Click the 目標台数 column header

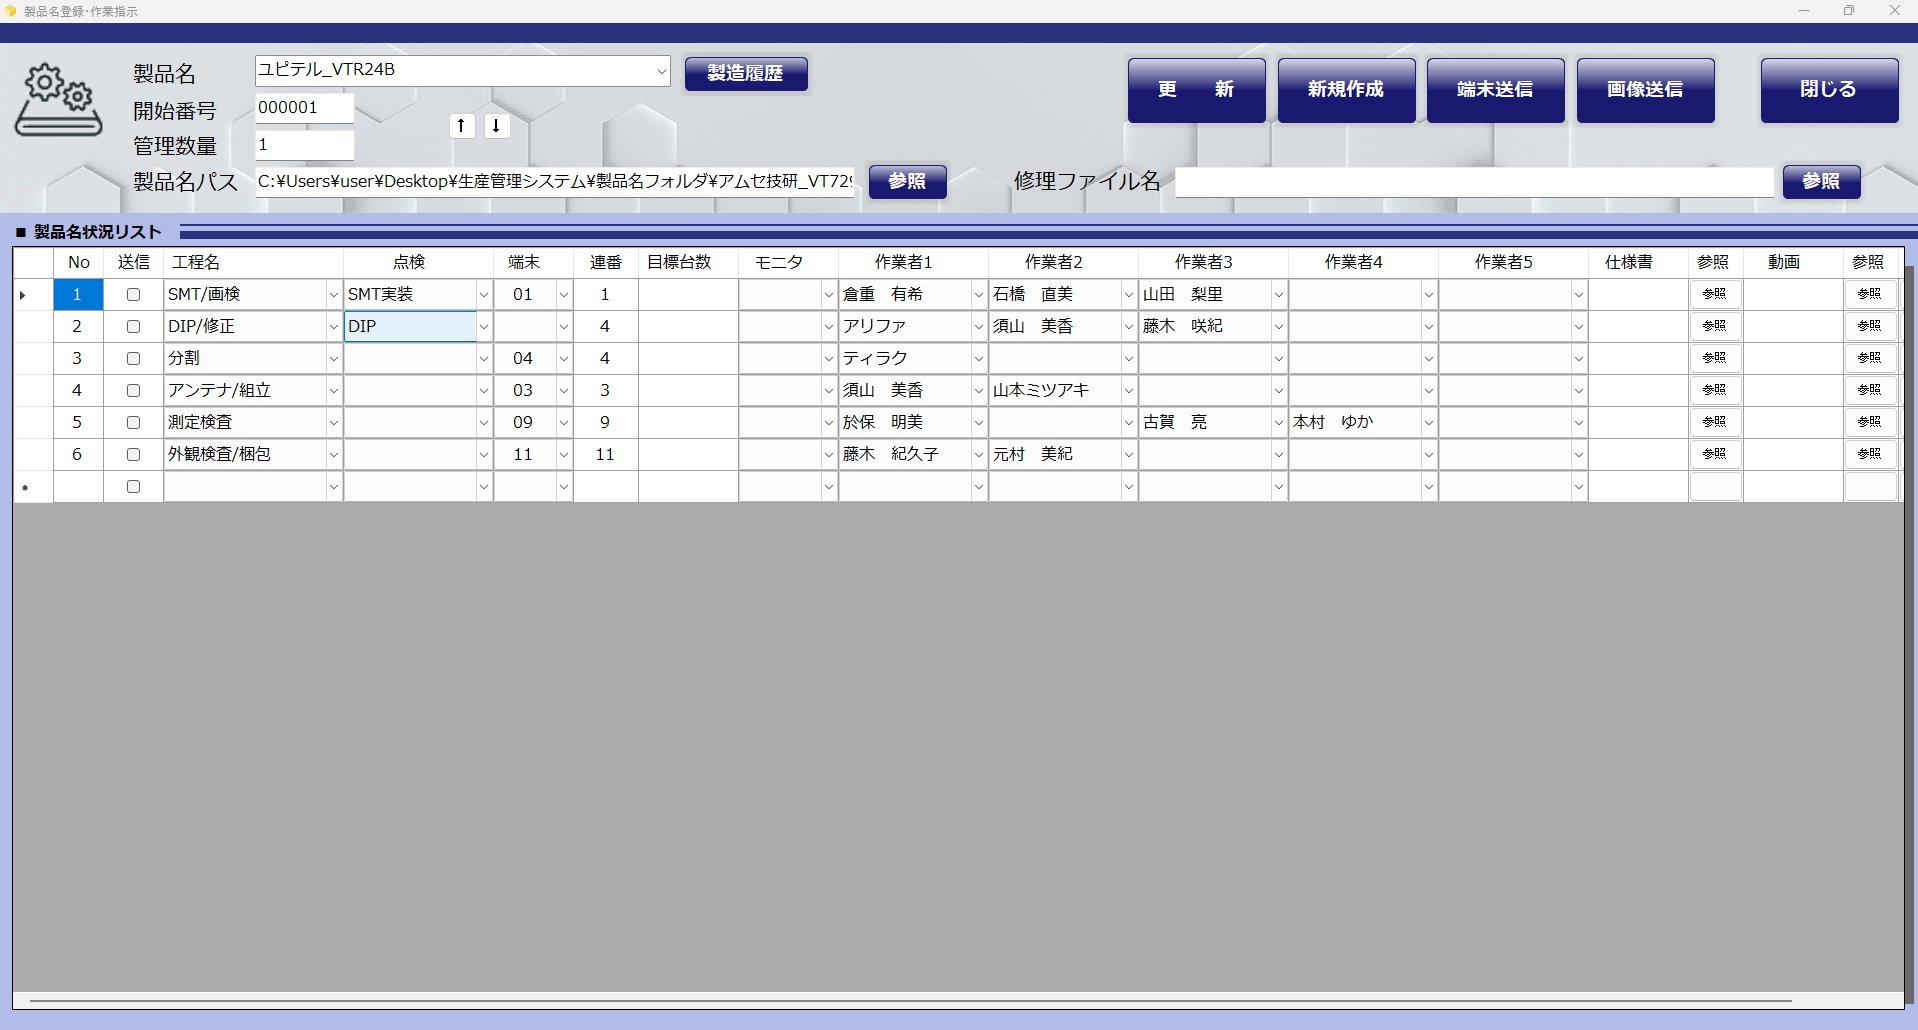688,262
